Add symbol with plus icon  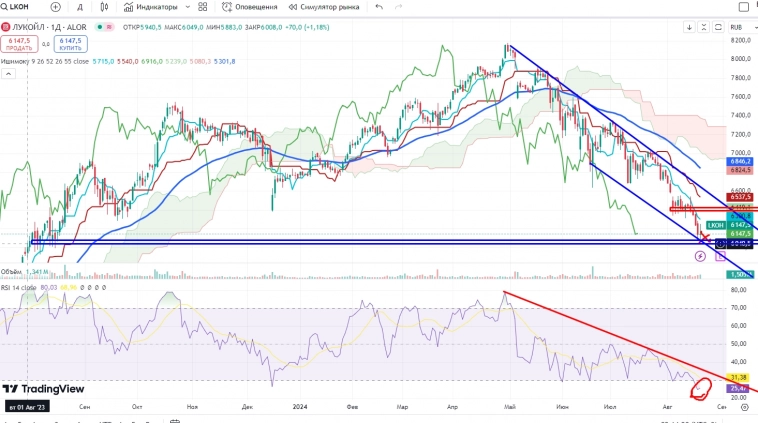click(x=55, y=7)
